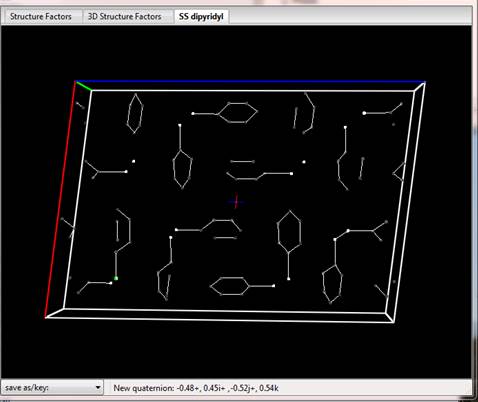Click the green highlighted atom

point(116,278)
